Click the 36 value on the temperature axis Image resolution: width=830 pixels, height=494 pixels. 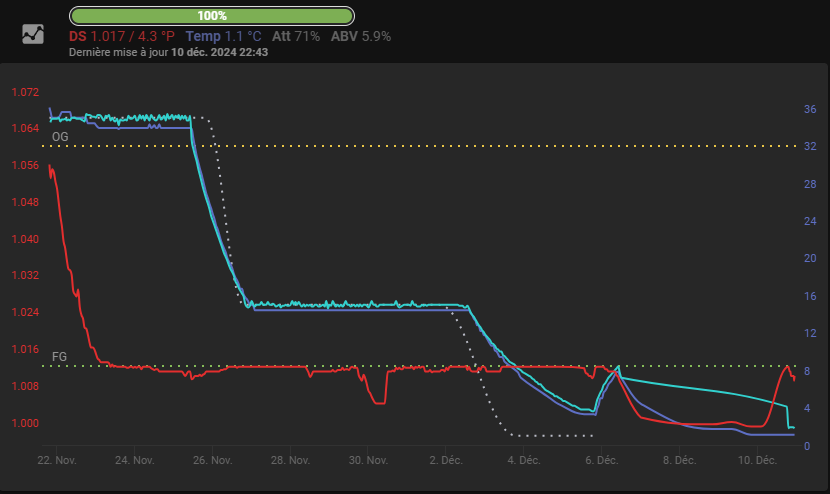tap(810, 109)
